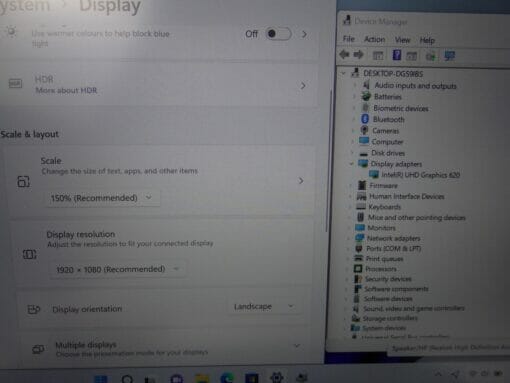Collapse the Display adapters tree node
Viewport: 510px width, 383px height.
tap(351, 164)
